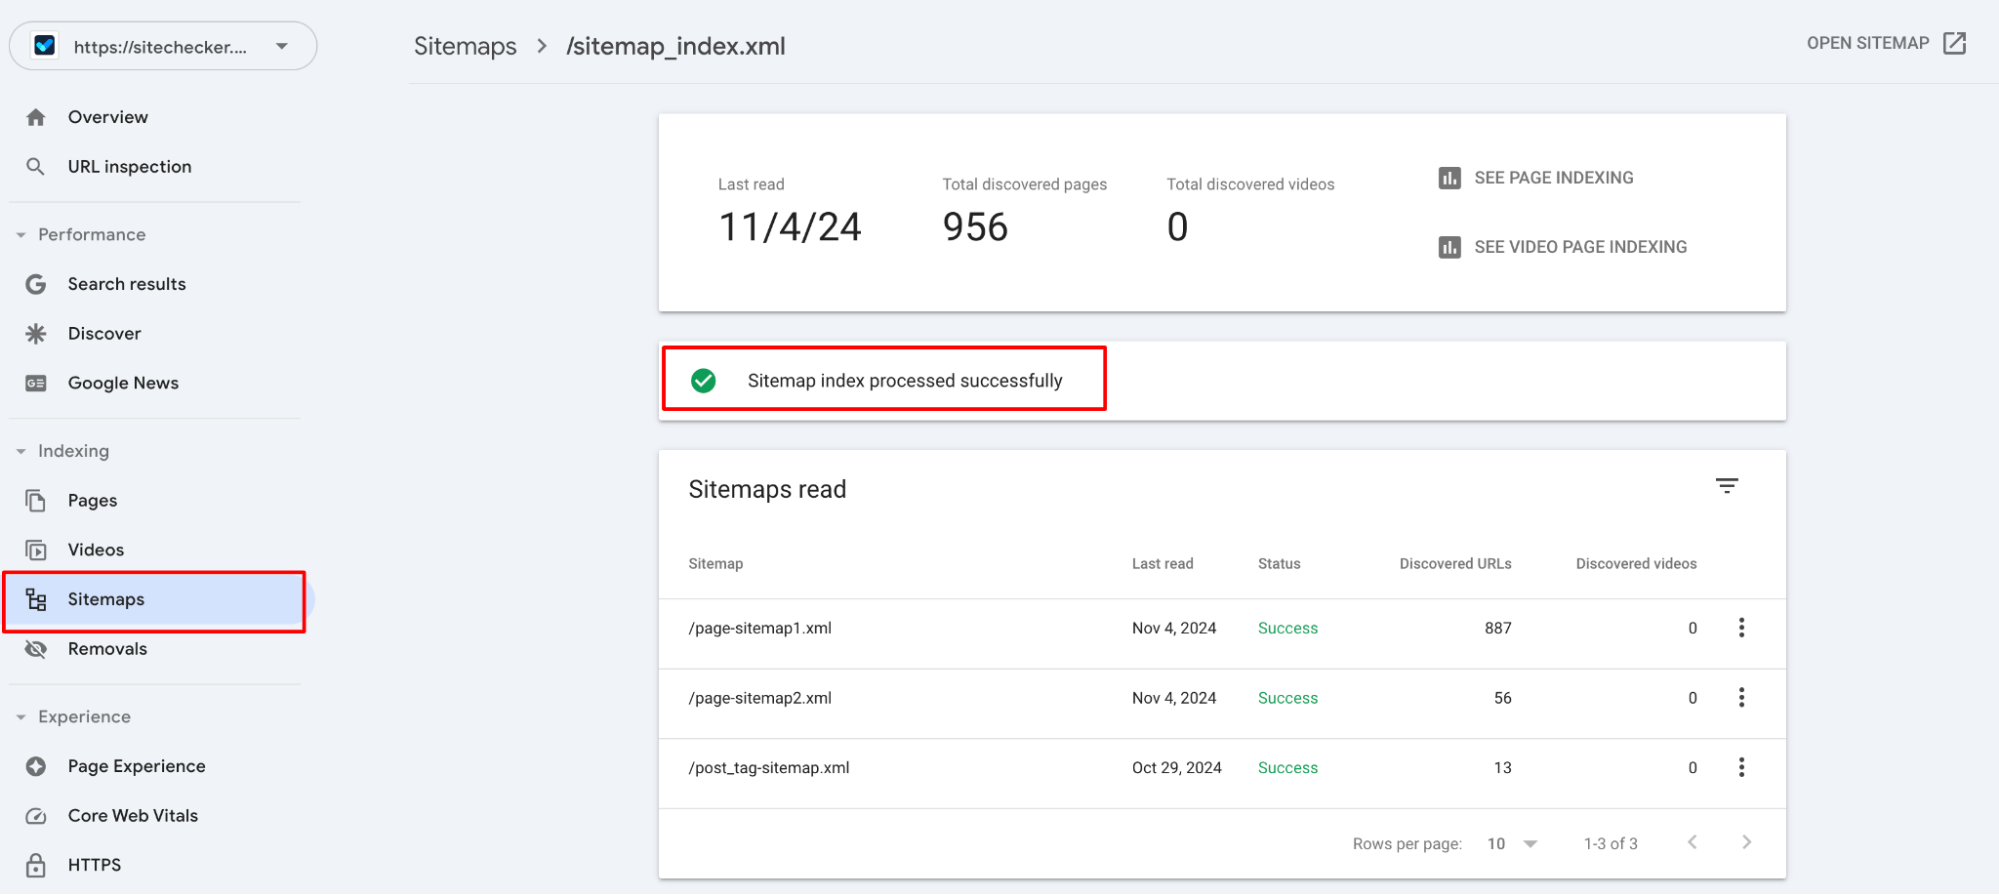Screen dimensions: 1999x895
Task: Click 'Sitemap index processed successfully' message
Action: coord(905,381)
